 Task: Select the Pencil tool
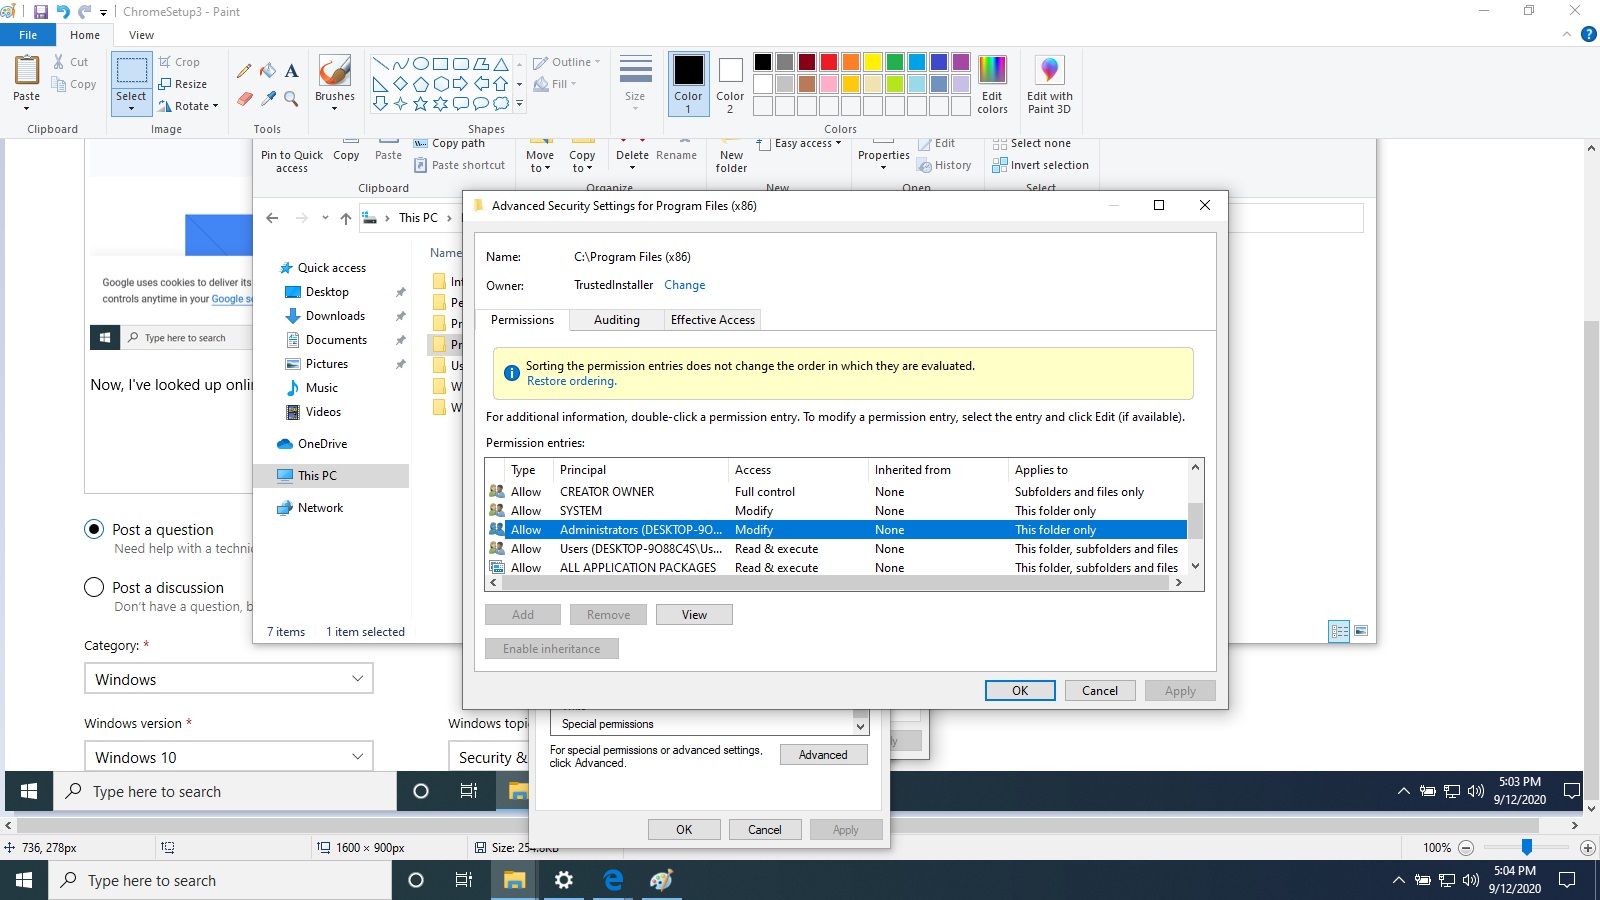click(x=244, y=71)
